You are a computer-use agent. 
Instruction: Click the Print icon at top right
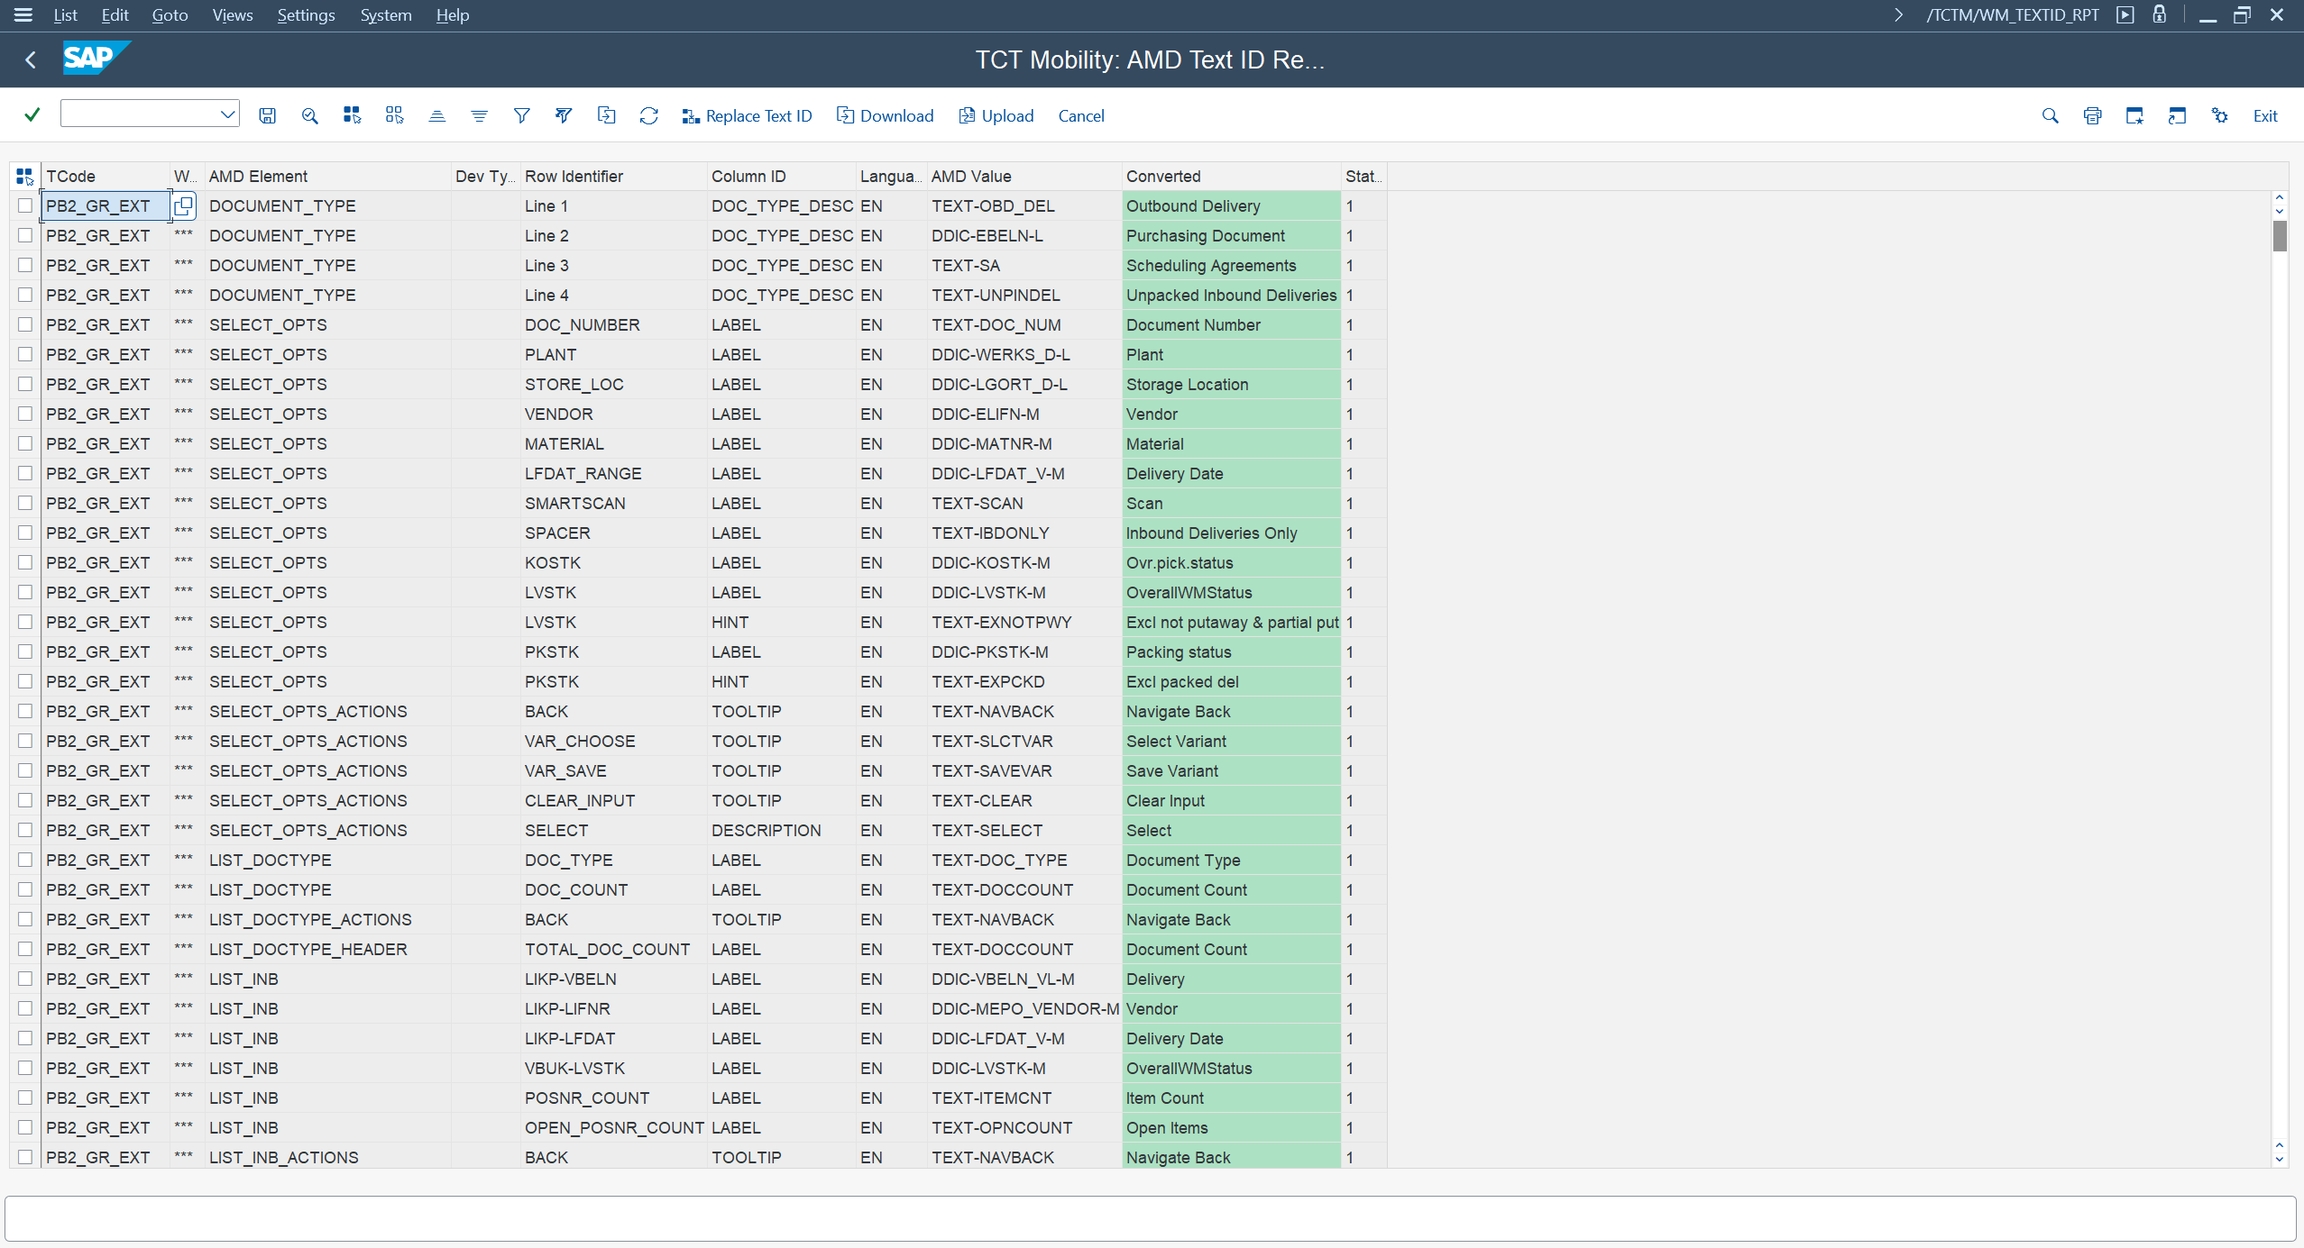2092,116
